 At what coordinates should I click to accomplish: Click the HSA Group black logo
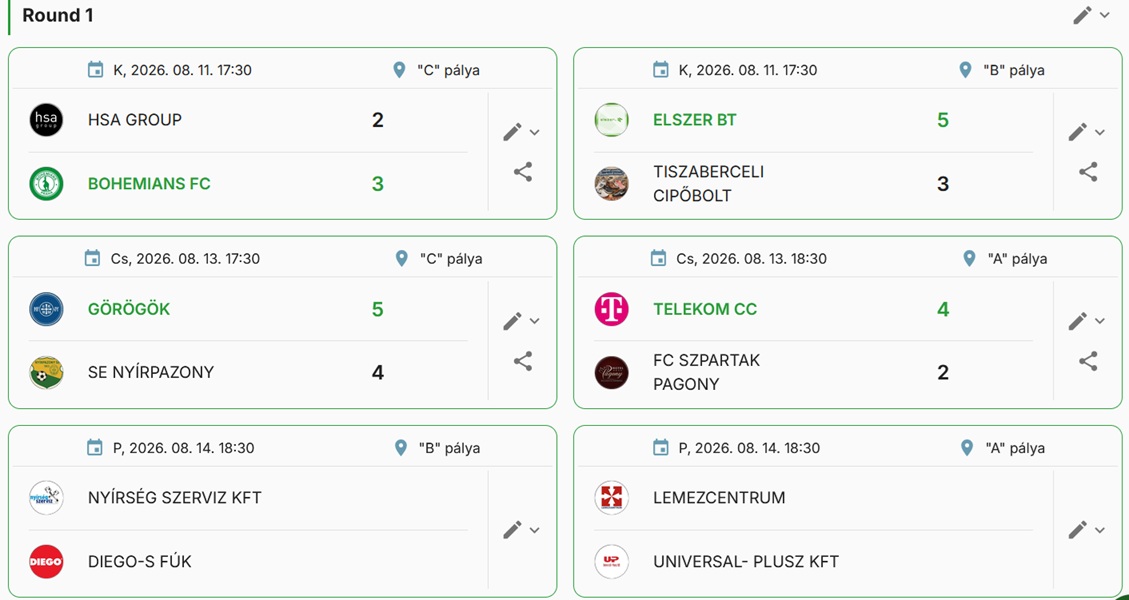(x=46, y=120)
